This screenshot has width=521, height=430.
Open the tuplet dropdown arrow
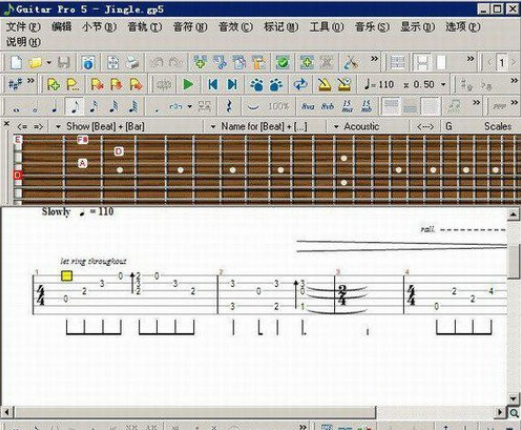[190, 107]
